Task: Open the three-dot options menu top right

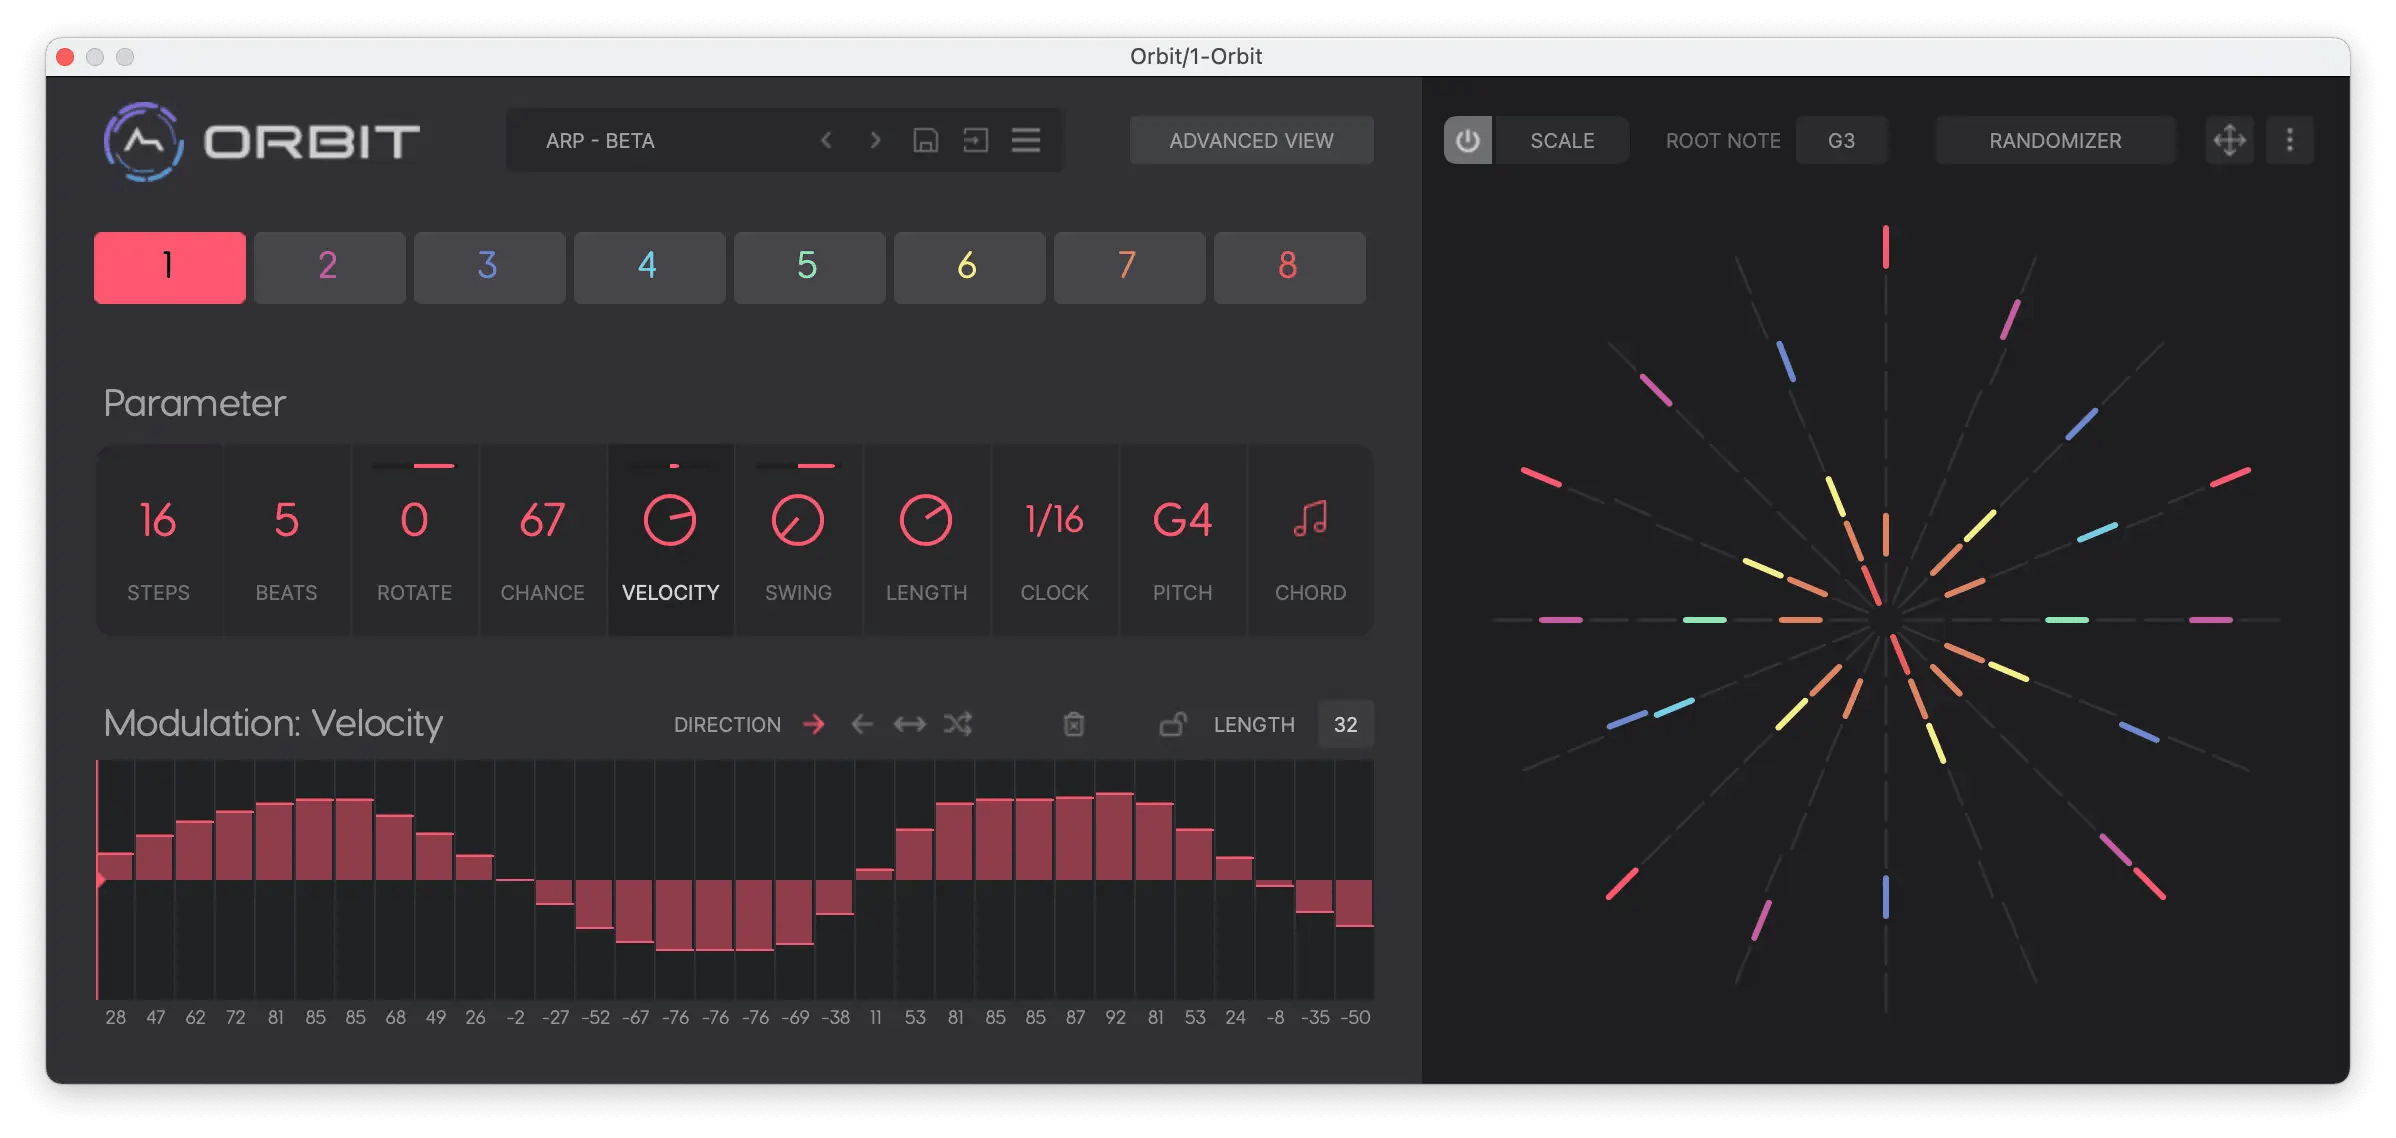Action: pyautogui.click(x=2290, y=140)
